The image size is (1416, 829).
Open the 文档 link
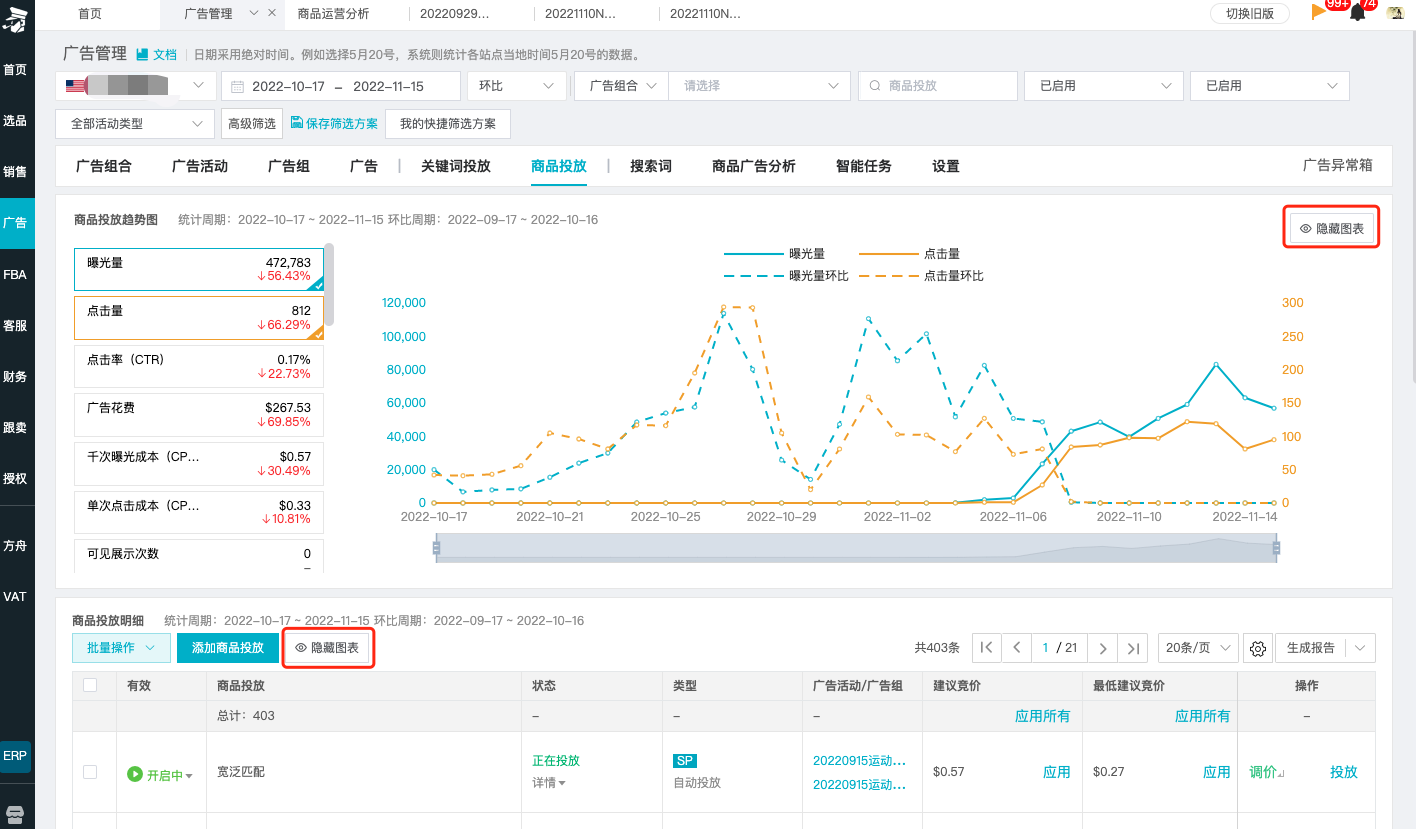point(156,55)
